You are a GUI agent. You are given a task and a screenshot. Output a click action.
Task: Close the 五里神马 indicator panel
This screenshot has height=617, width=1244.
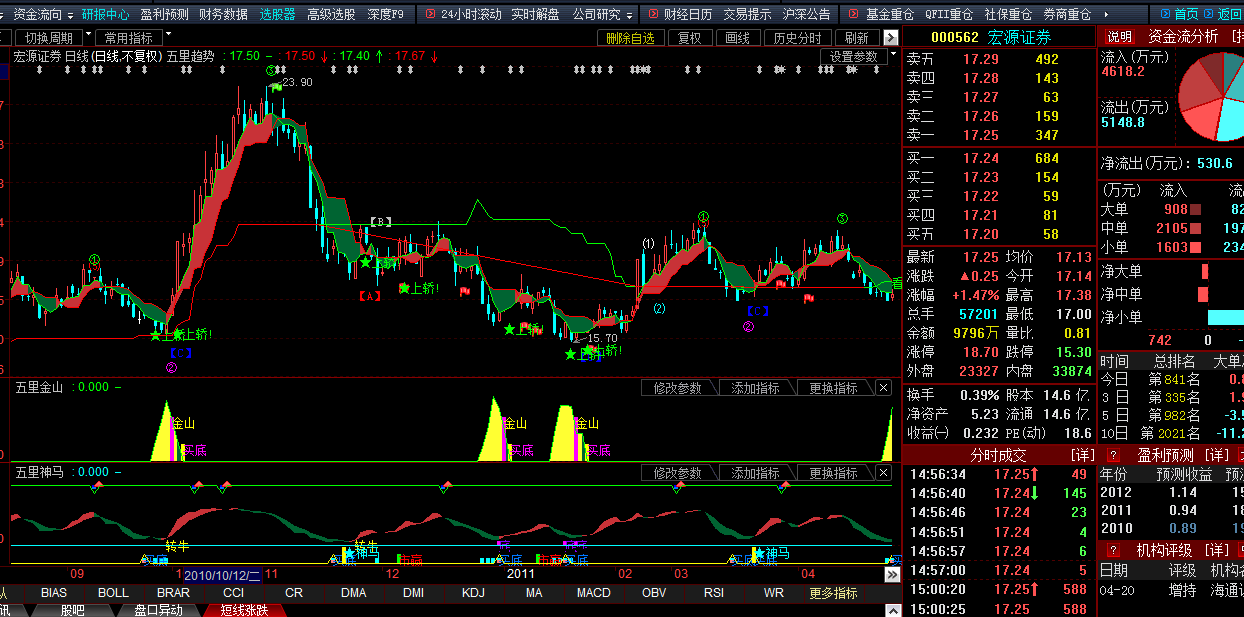(884, 473)
